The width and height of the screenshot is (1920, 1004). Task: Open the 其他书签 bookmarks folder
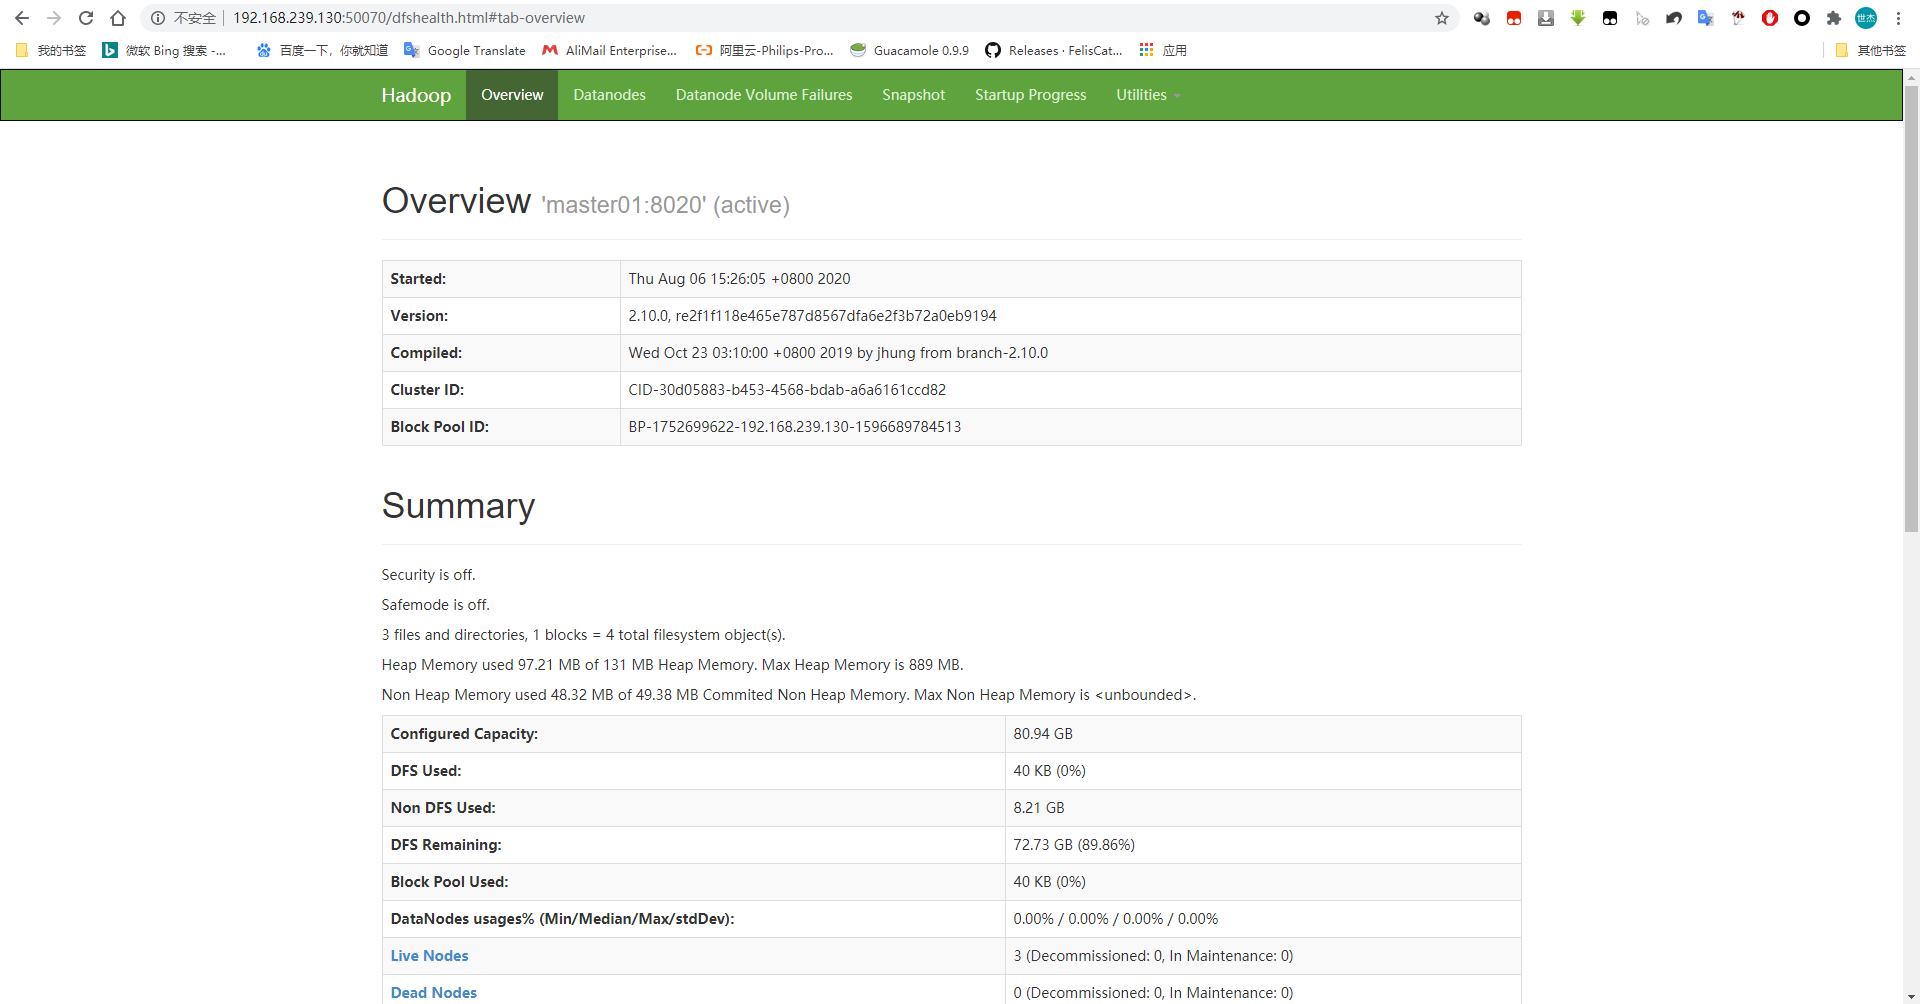[x=1870, y=50]
